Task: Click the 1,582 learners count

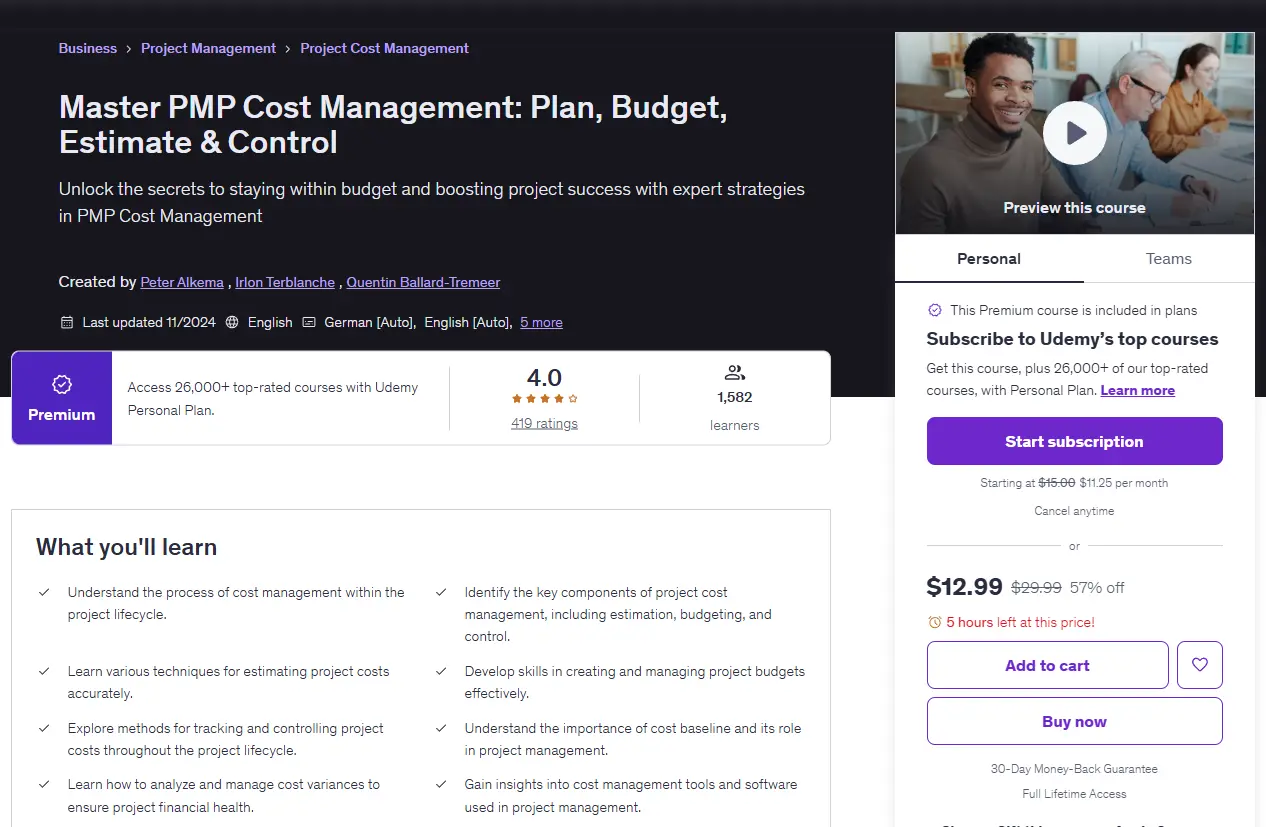Action: [735, 397]
